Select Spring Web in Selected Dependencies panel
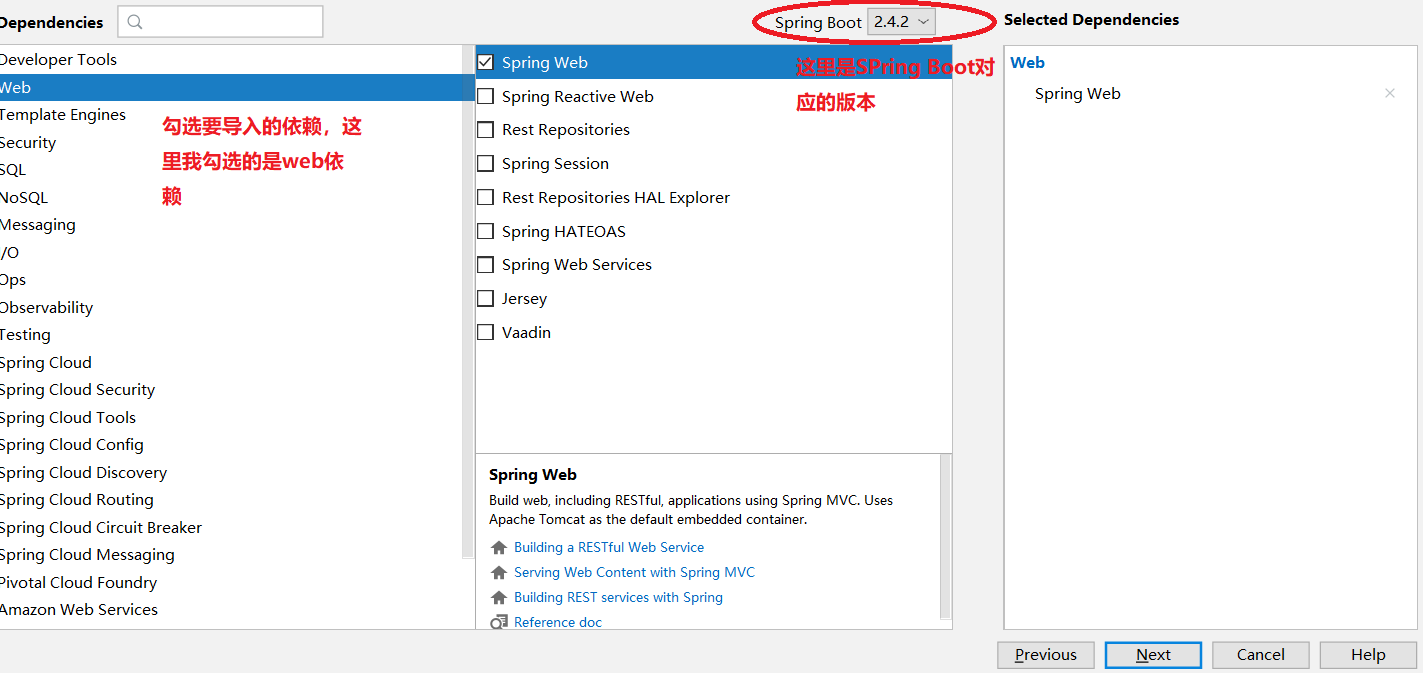1423x673 pixels. point(1078,94)
